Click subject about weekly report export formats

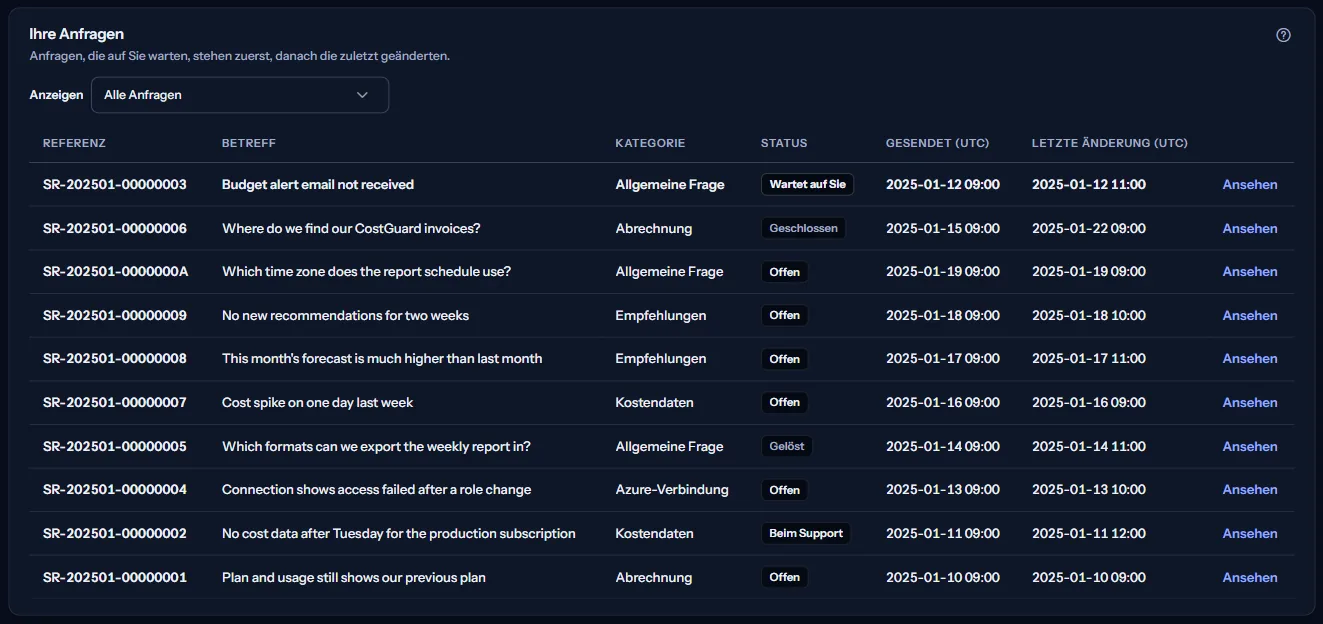[376, 446]
